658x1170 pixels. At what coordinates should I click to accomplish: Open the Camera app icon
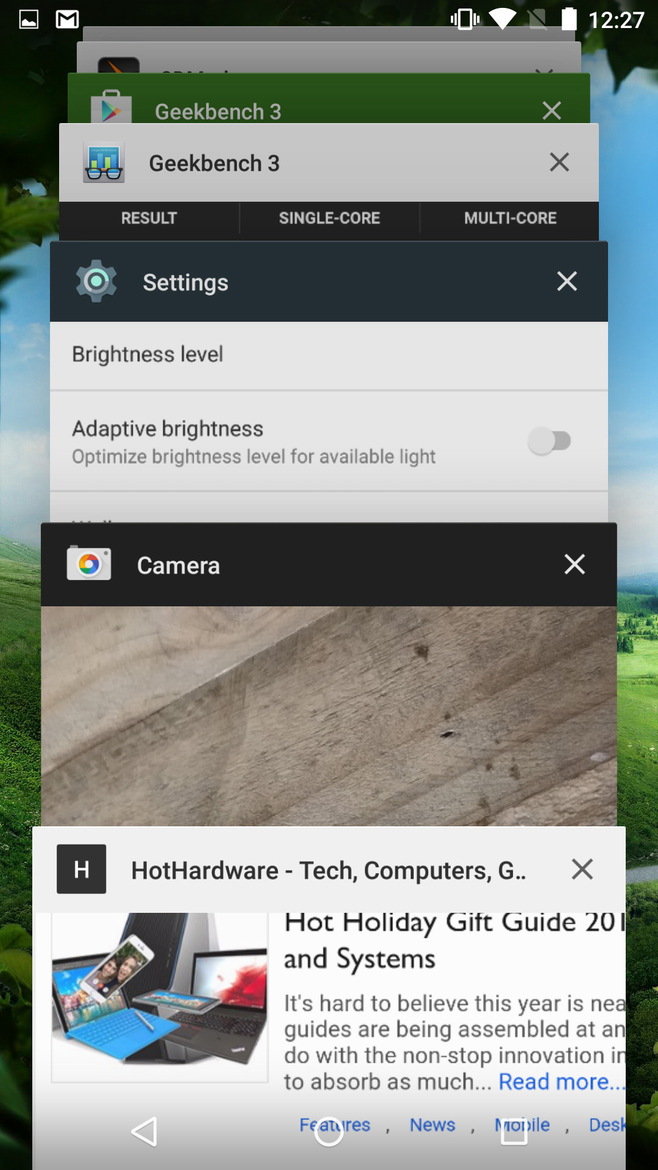click(89, 563)
